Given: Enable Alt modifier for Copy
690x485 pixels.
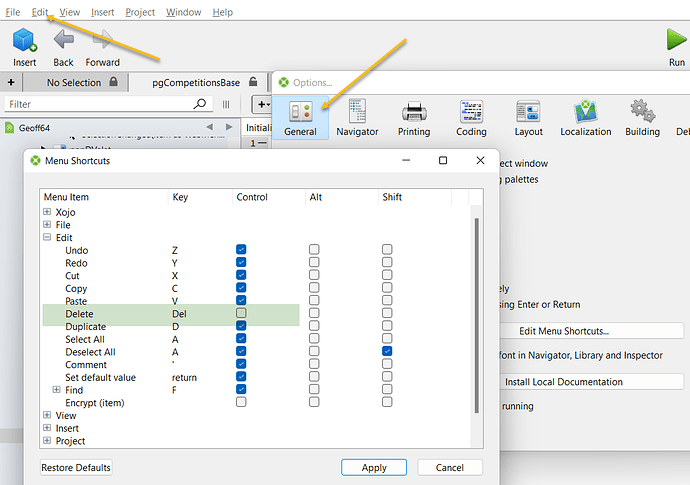Looking at the screenshot, I should coord(314,288).
